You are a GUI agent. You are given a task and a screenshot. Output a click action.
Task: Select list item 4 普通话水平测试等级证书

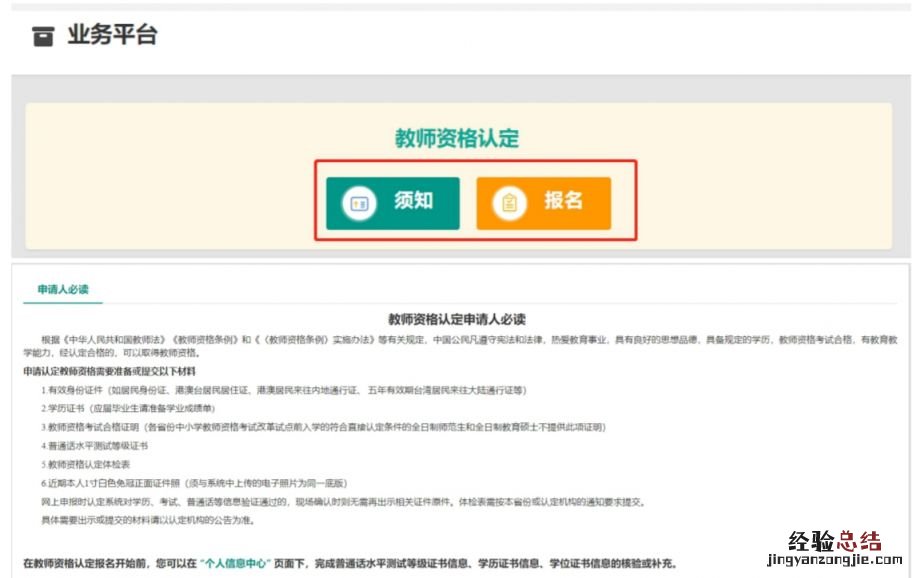95,446
